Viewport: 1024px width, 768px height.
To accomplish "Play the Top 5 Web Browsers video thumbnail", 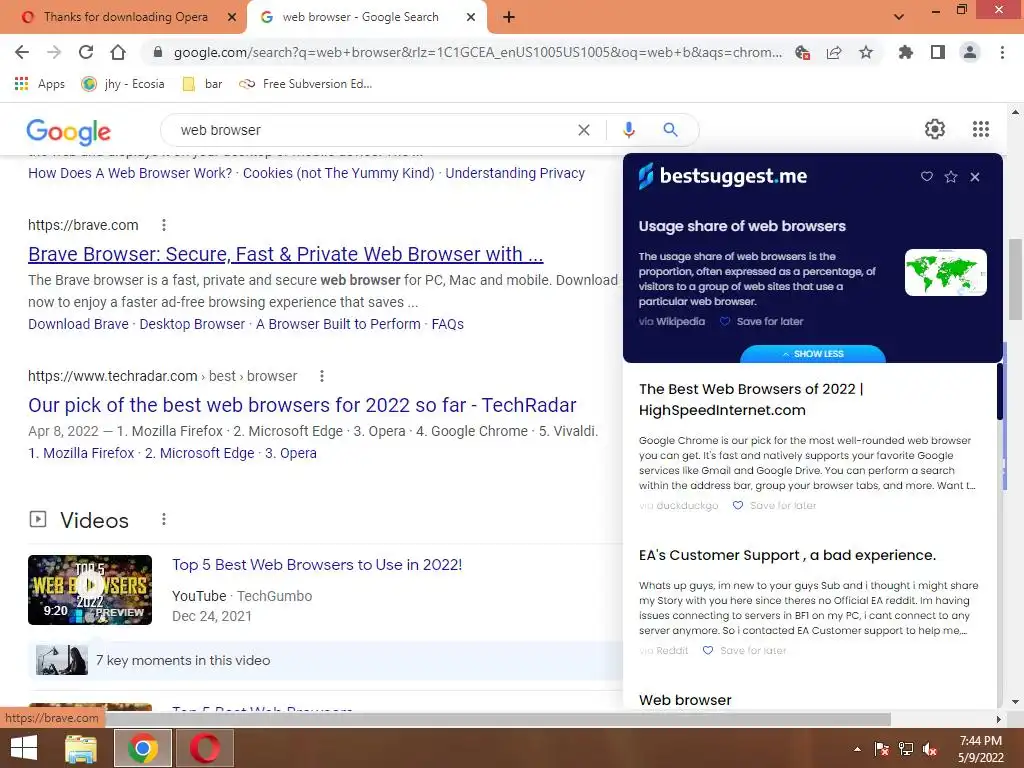I will [90, 590].
